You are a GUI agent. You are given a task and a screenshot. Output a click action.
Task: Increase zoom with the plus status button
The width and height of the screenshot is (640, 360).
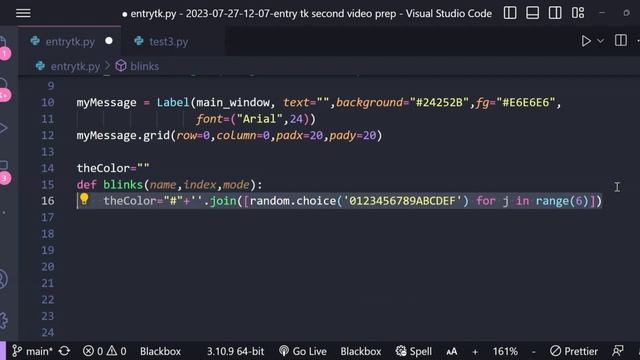coord(475,351)
